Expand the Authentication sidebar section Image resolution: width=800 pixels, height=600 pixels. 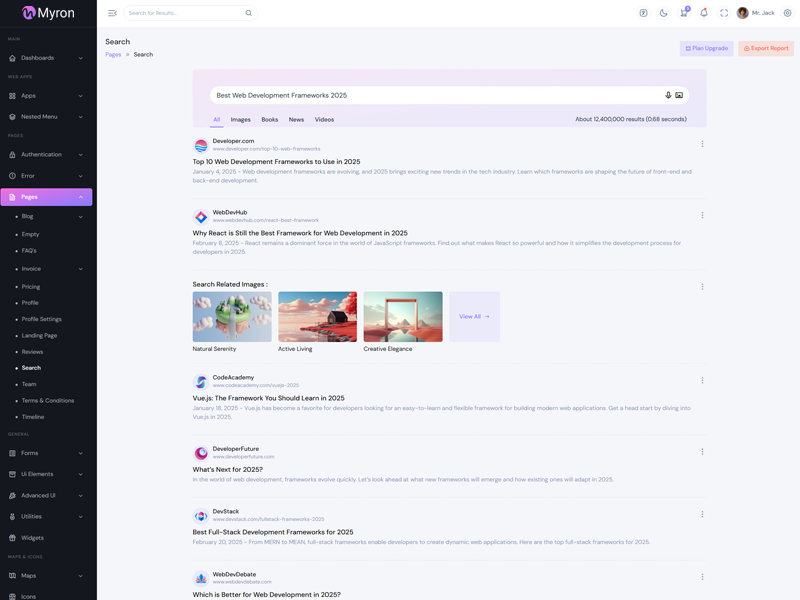[x=48, y=155]
